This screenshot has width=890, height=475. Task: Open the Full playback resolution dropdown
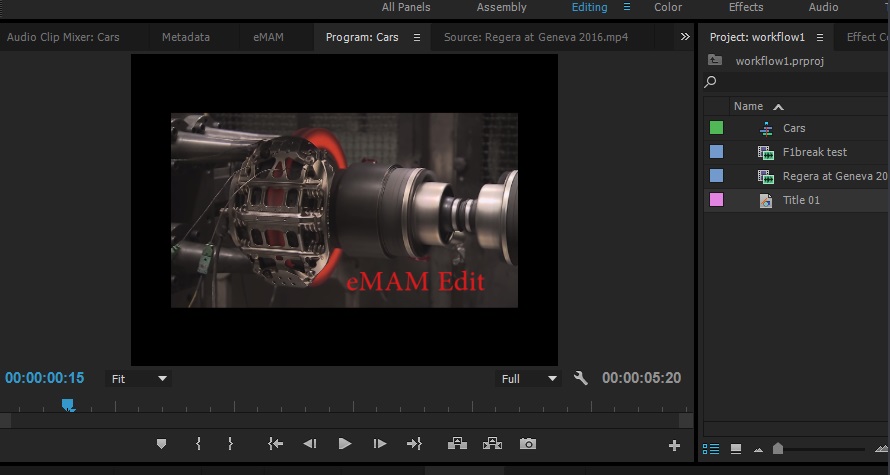528,379
